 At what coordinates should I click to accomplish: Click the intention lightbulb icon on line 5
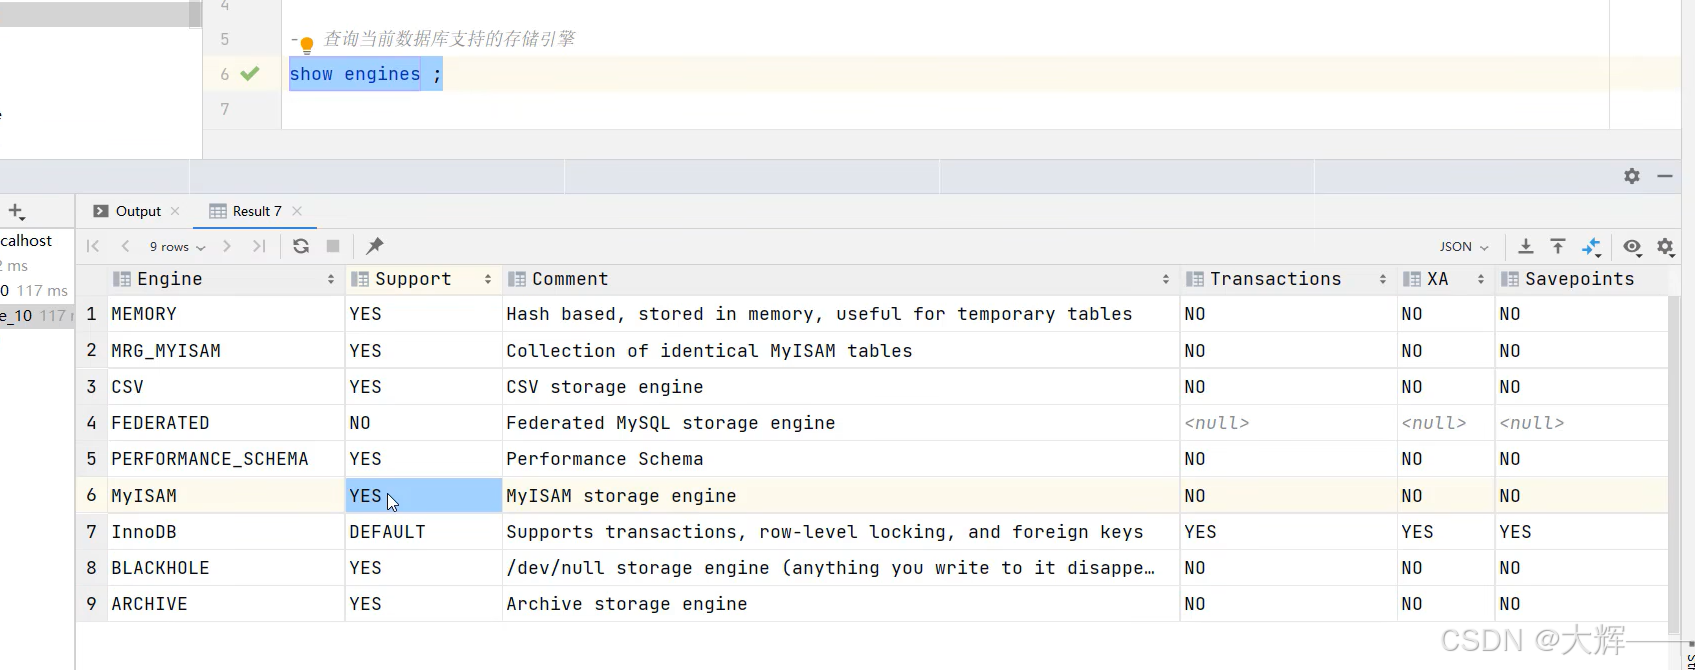[307, 44]
